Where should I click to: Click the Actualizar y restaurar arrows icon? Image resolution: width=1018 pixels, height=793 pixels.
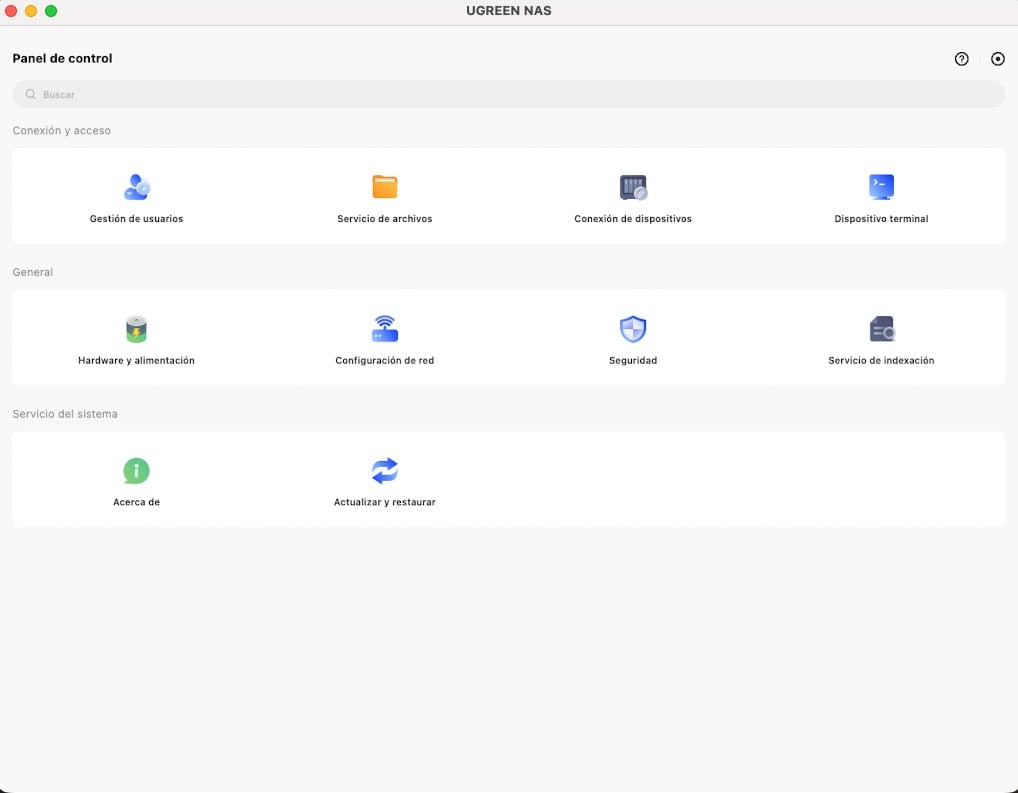(x=384, y=470)
